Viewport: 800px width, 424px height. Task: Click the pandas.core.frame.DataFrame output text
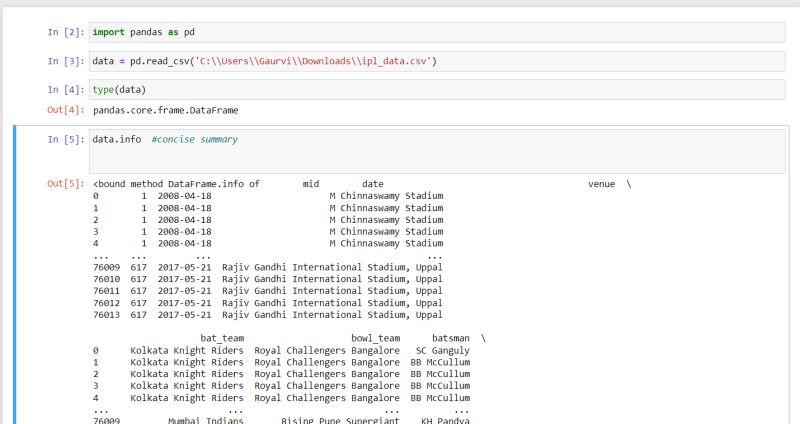pyautogui.click(x=165, y=109)
